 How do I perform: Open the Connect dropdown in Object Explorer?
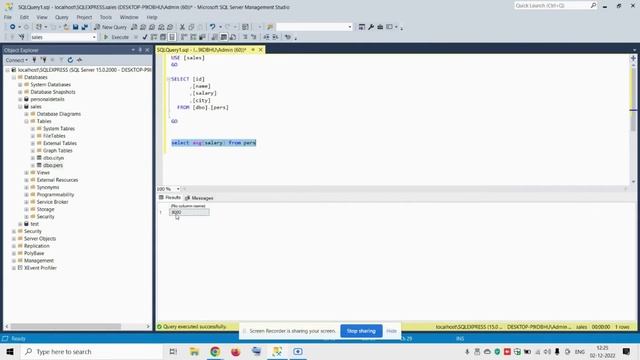pyautogui.click(x=17, y=60)
